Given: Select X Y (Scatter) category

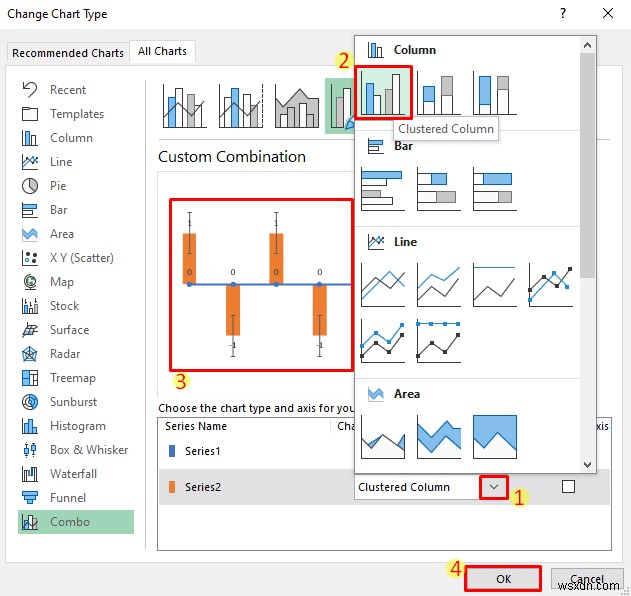Looking at the screenshot, I should (76, 258).
